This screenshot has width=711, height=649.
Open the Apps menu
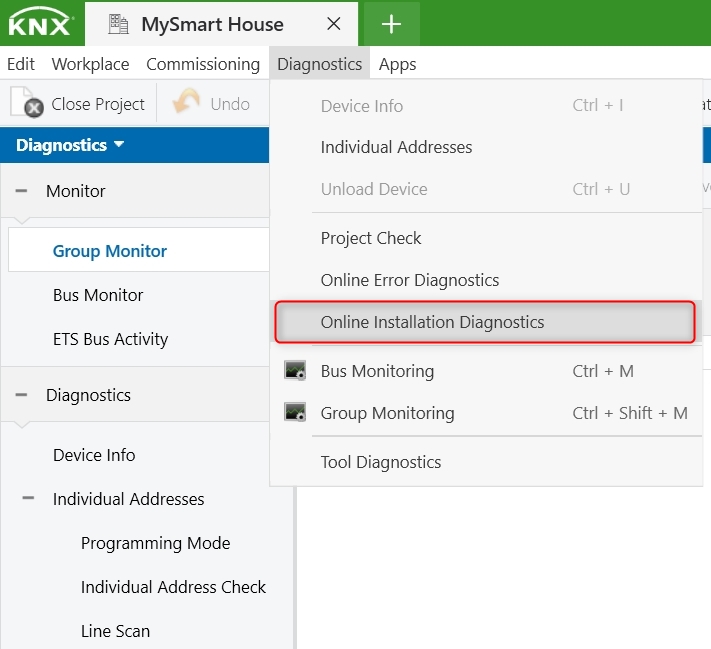click(x=398, y=64)
